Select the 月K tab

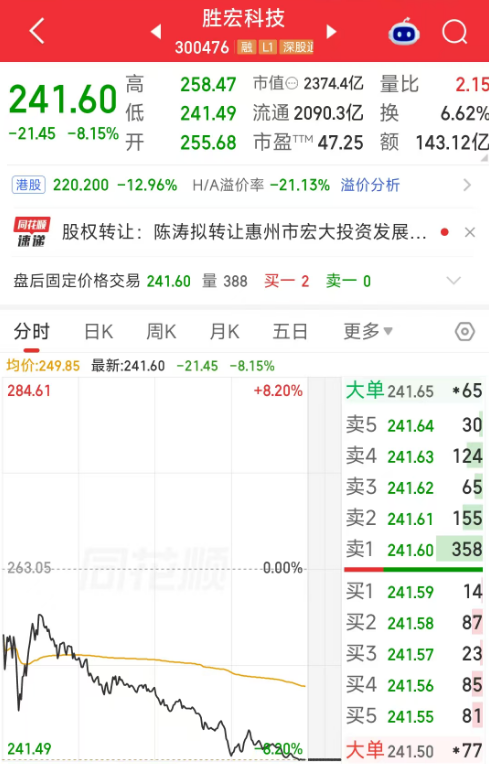click(x=224, y=332)
